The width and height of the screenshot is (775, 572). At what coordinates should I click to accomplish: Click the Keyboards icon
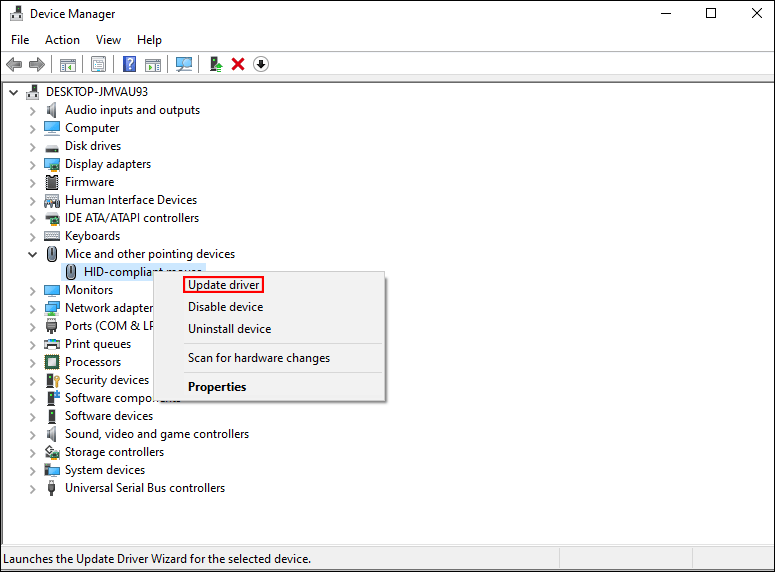coord(52,236)
